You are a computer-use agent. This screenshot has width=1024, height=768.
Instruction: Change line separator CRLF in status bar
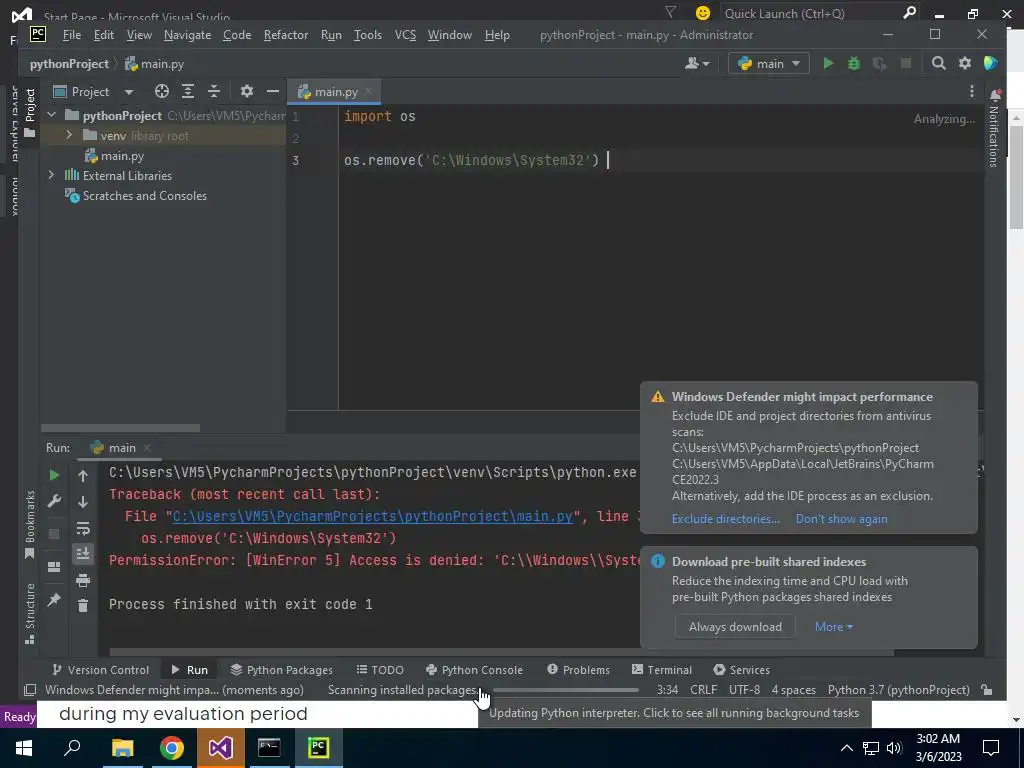pyautogui.click(x=703, y=690)
